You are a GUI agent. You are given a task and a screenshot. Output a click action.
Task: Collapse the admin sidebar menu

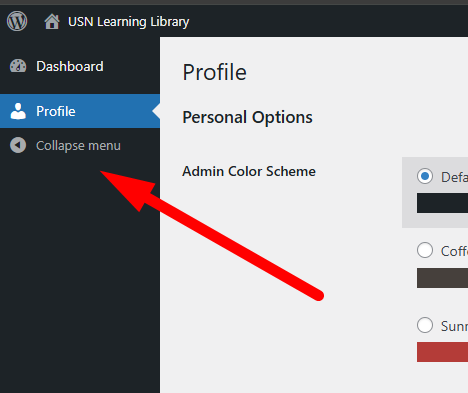pyautogui.click(x=80, y=145)
